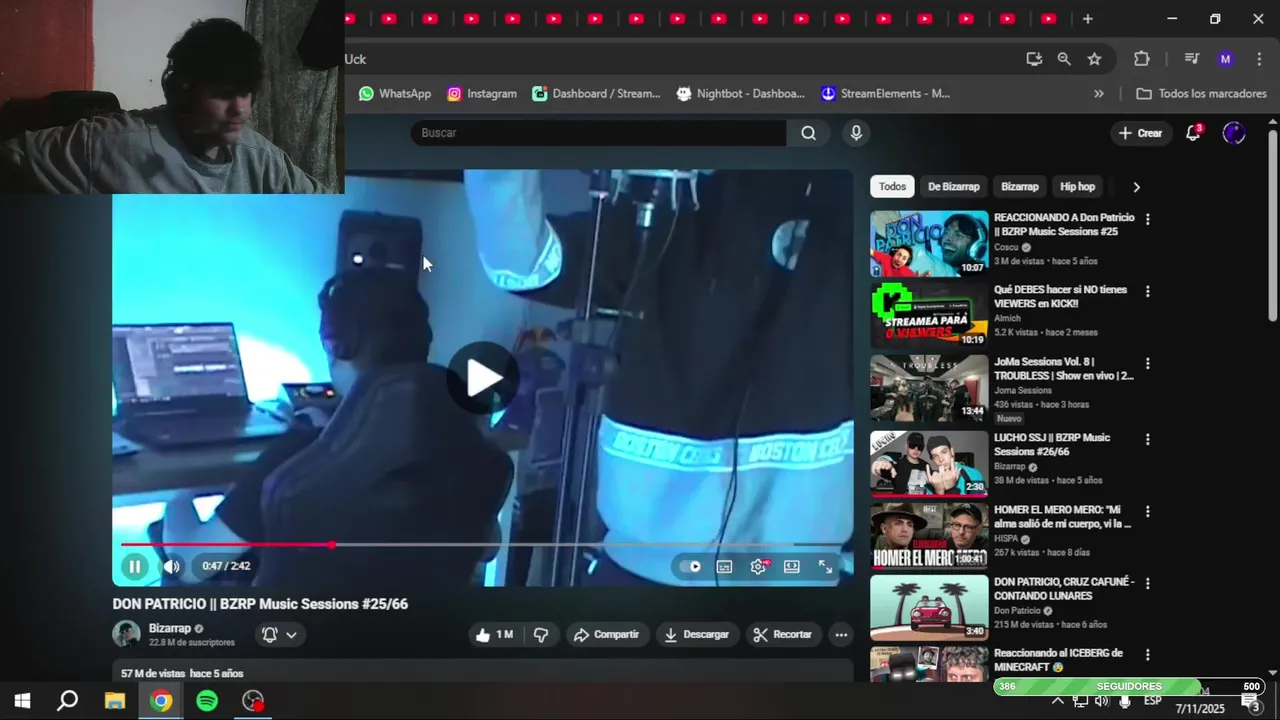The width and height of the screenshot is (1280, 720).
Task: Open system tray volume speaker icon
Action: [x=1102, y=701]
